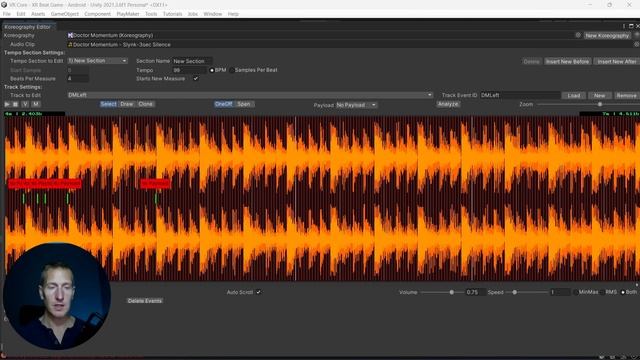The height and width of the screenshot is (360, 640).
Task: Open the Payload No Payload dropdown
Action: 356,105
